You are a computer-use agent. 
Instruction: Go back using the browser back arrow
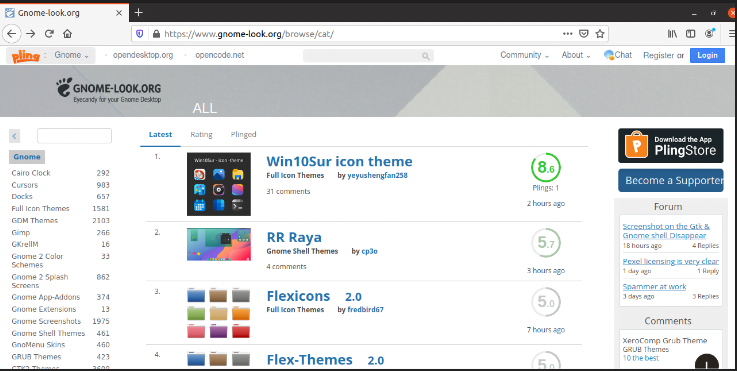pos(11,34)
